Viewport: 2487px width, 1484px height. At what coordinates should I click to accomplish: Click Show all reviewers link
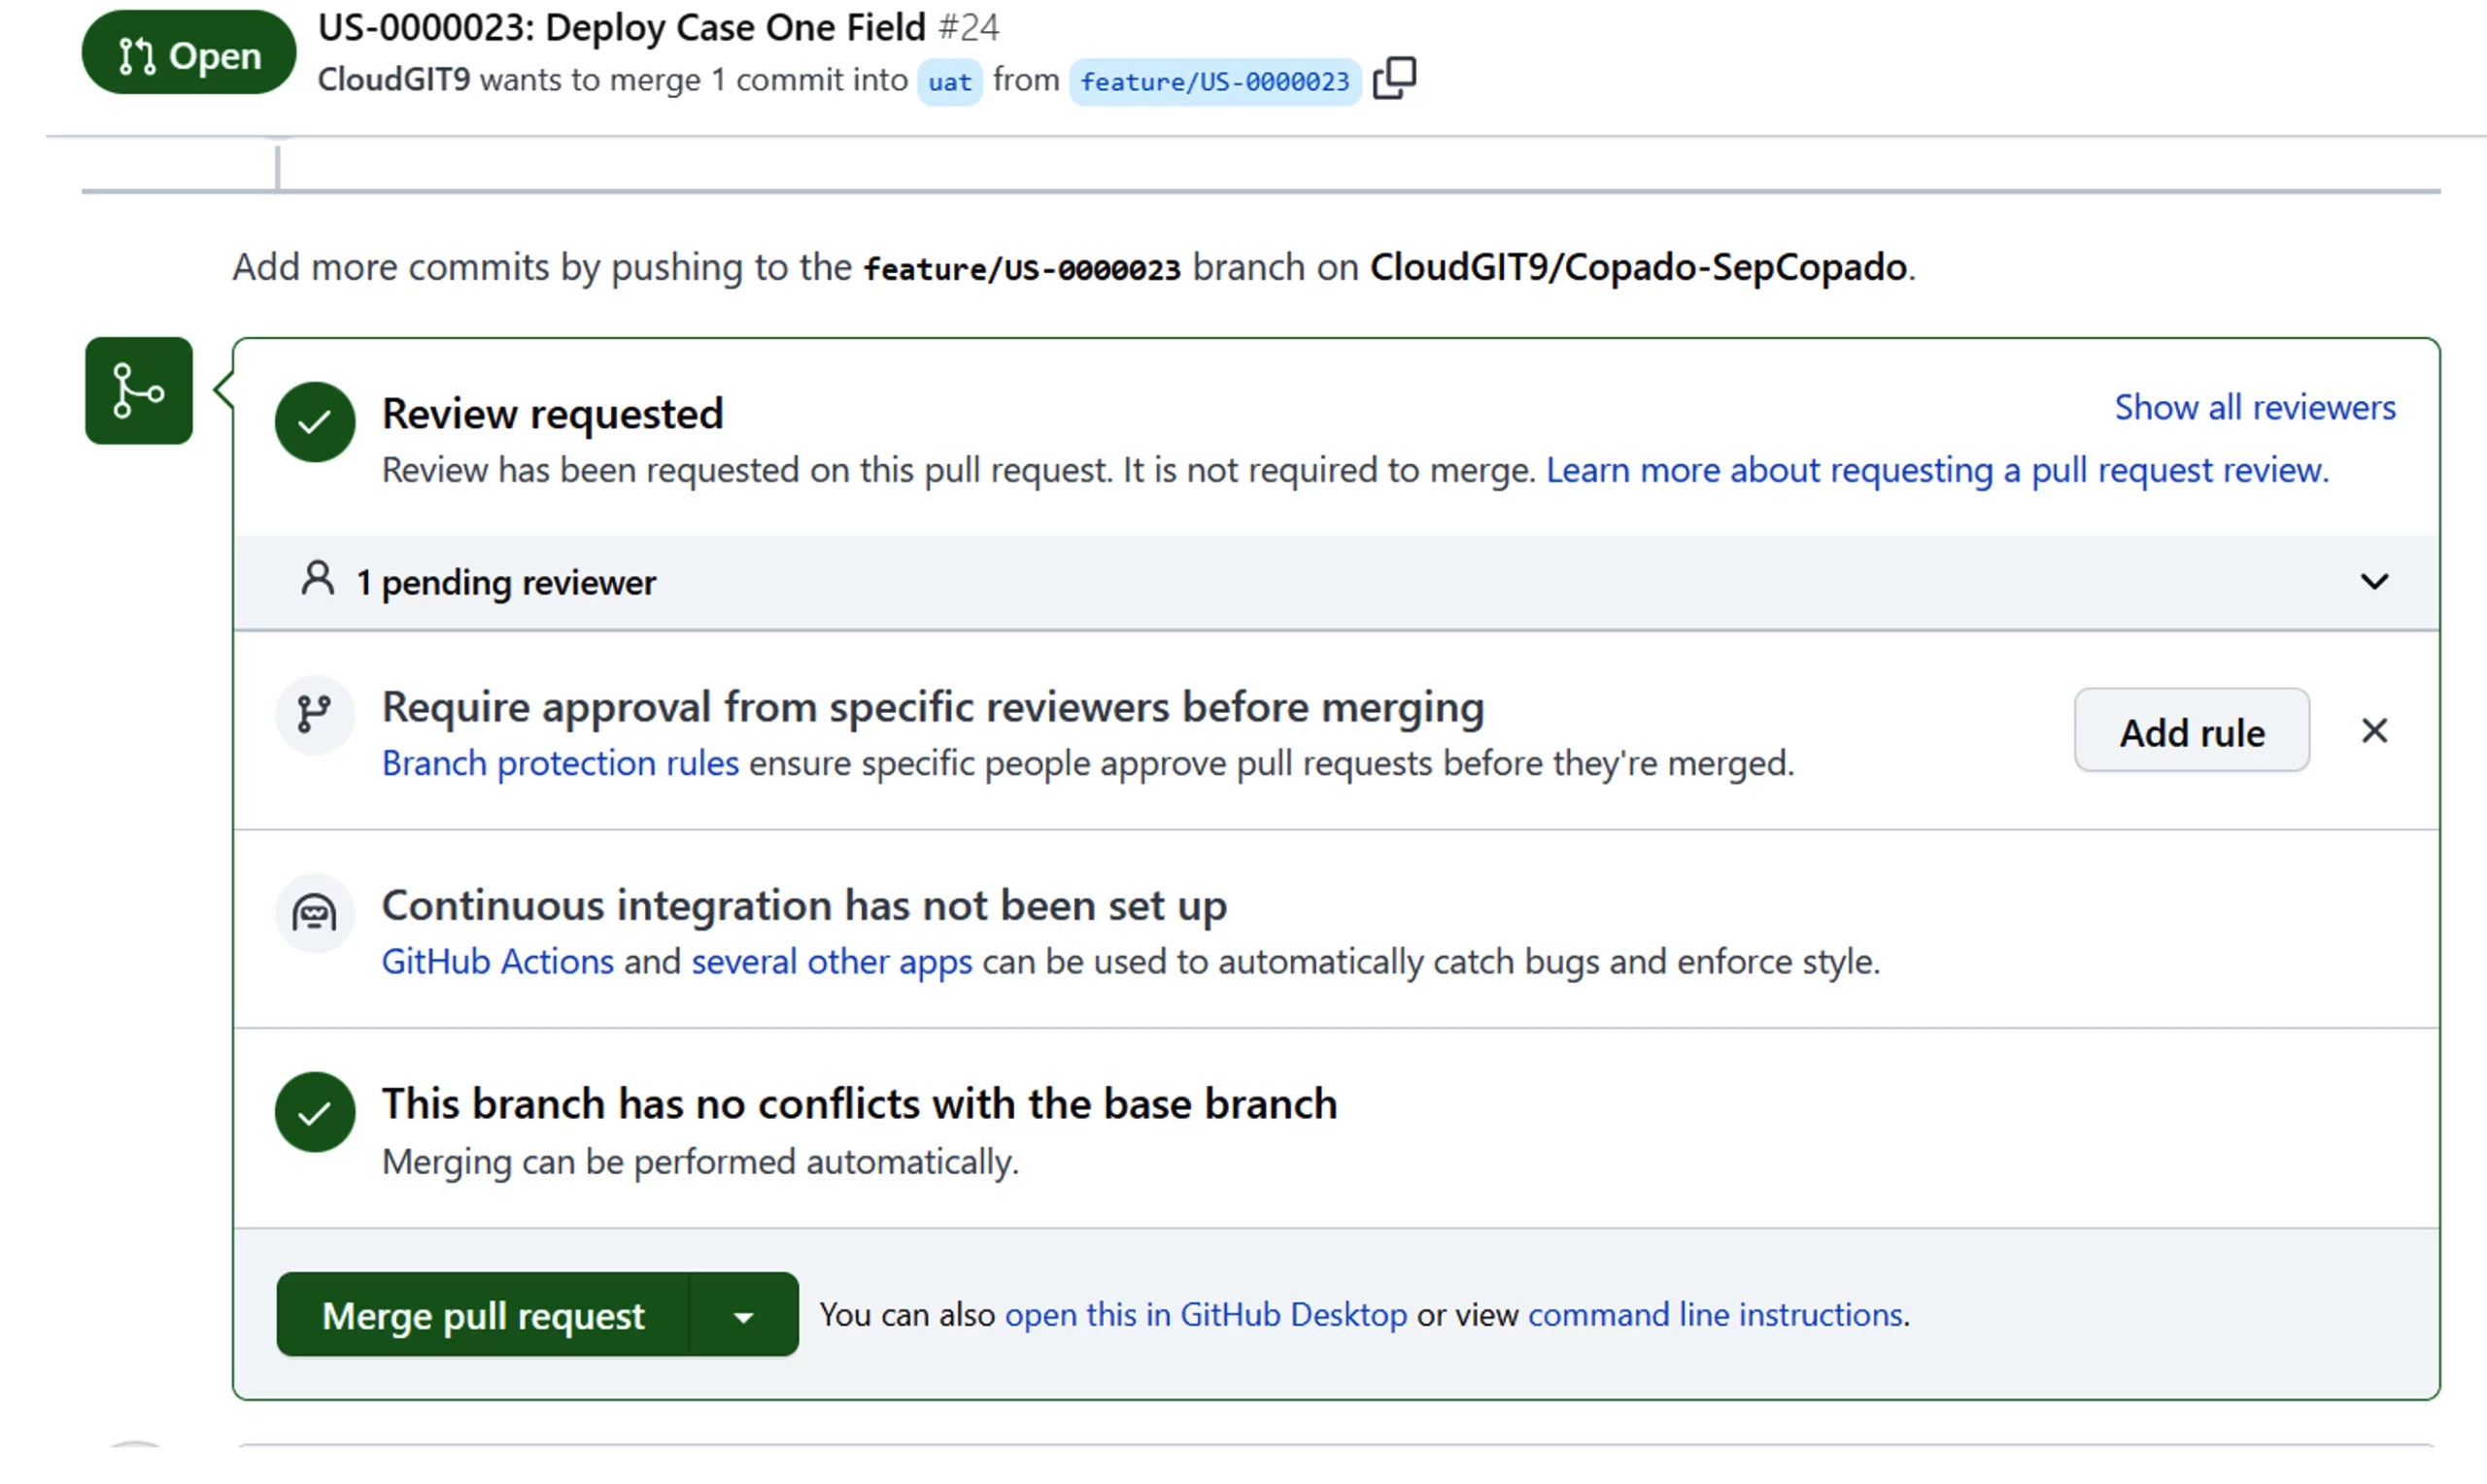2254,407
